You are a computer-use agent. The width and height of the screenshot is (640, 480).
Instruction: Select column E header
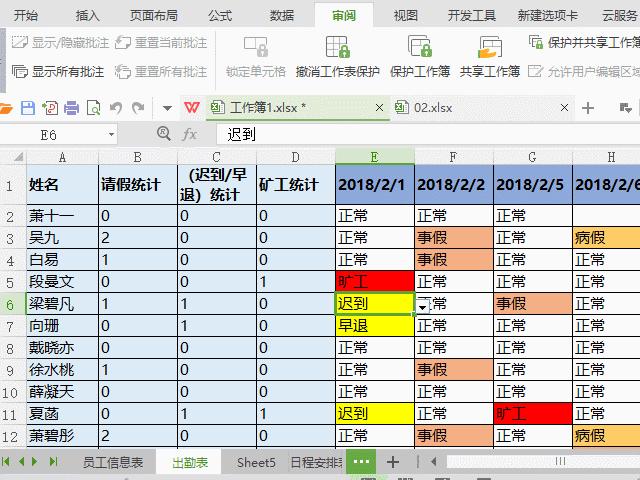coord(374,157)
